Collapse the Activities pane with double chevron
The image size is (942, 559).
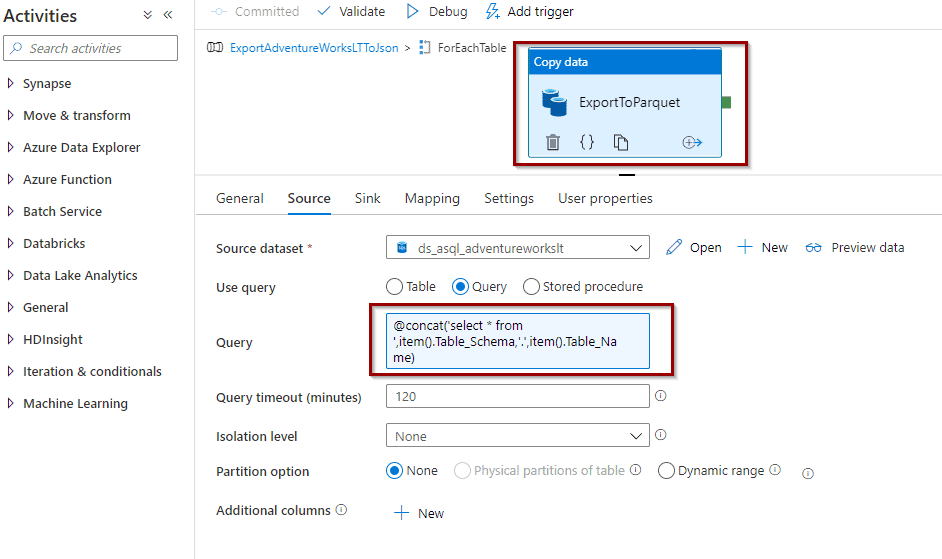click(x=168, y=15)
